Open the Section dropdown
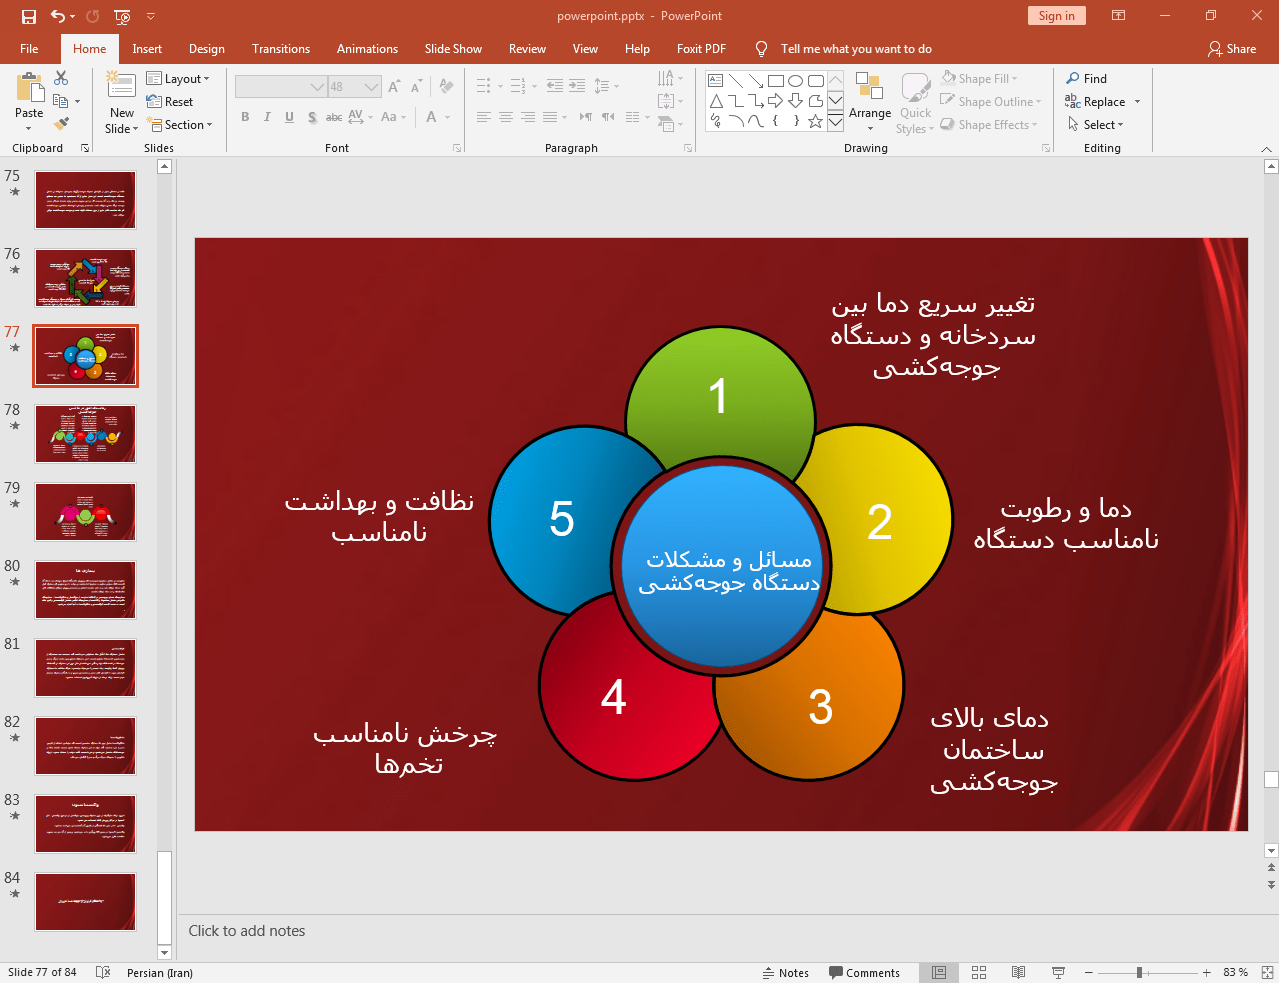 180,124
